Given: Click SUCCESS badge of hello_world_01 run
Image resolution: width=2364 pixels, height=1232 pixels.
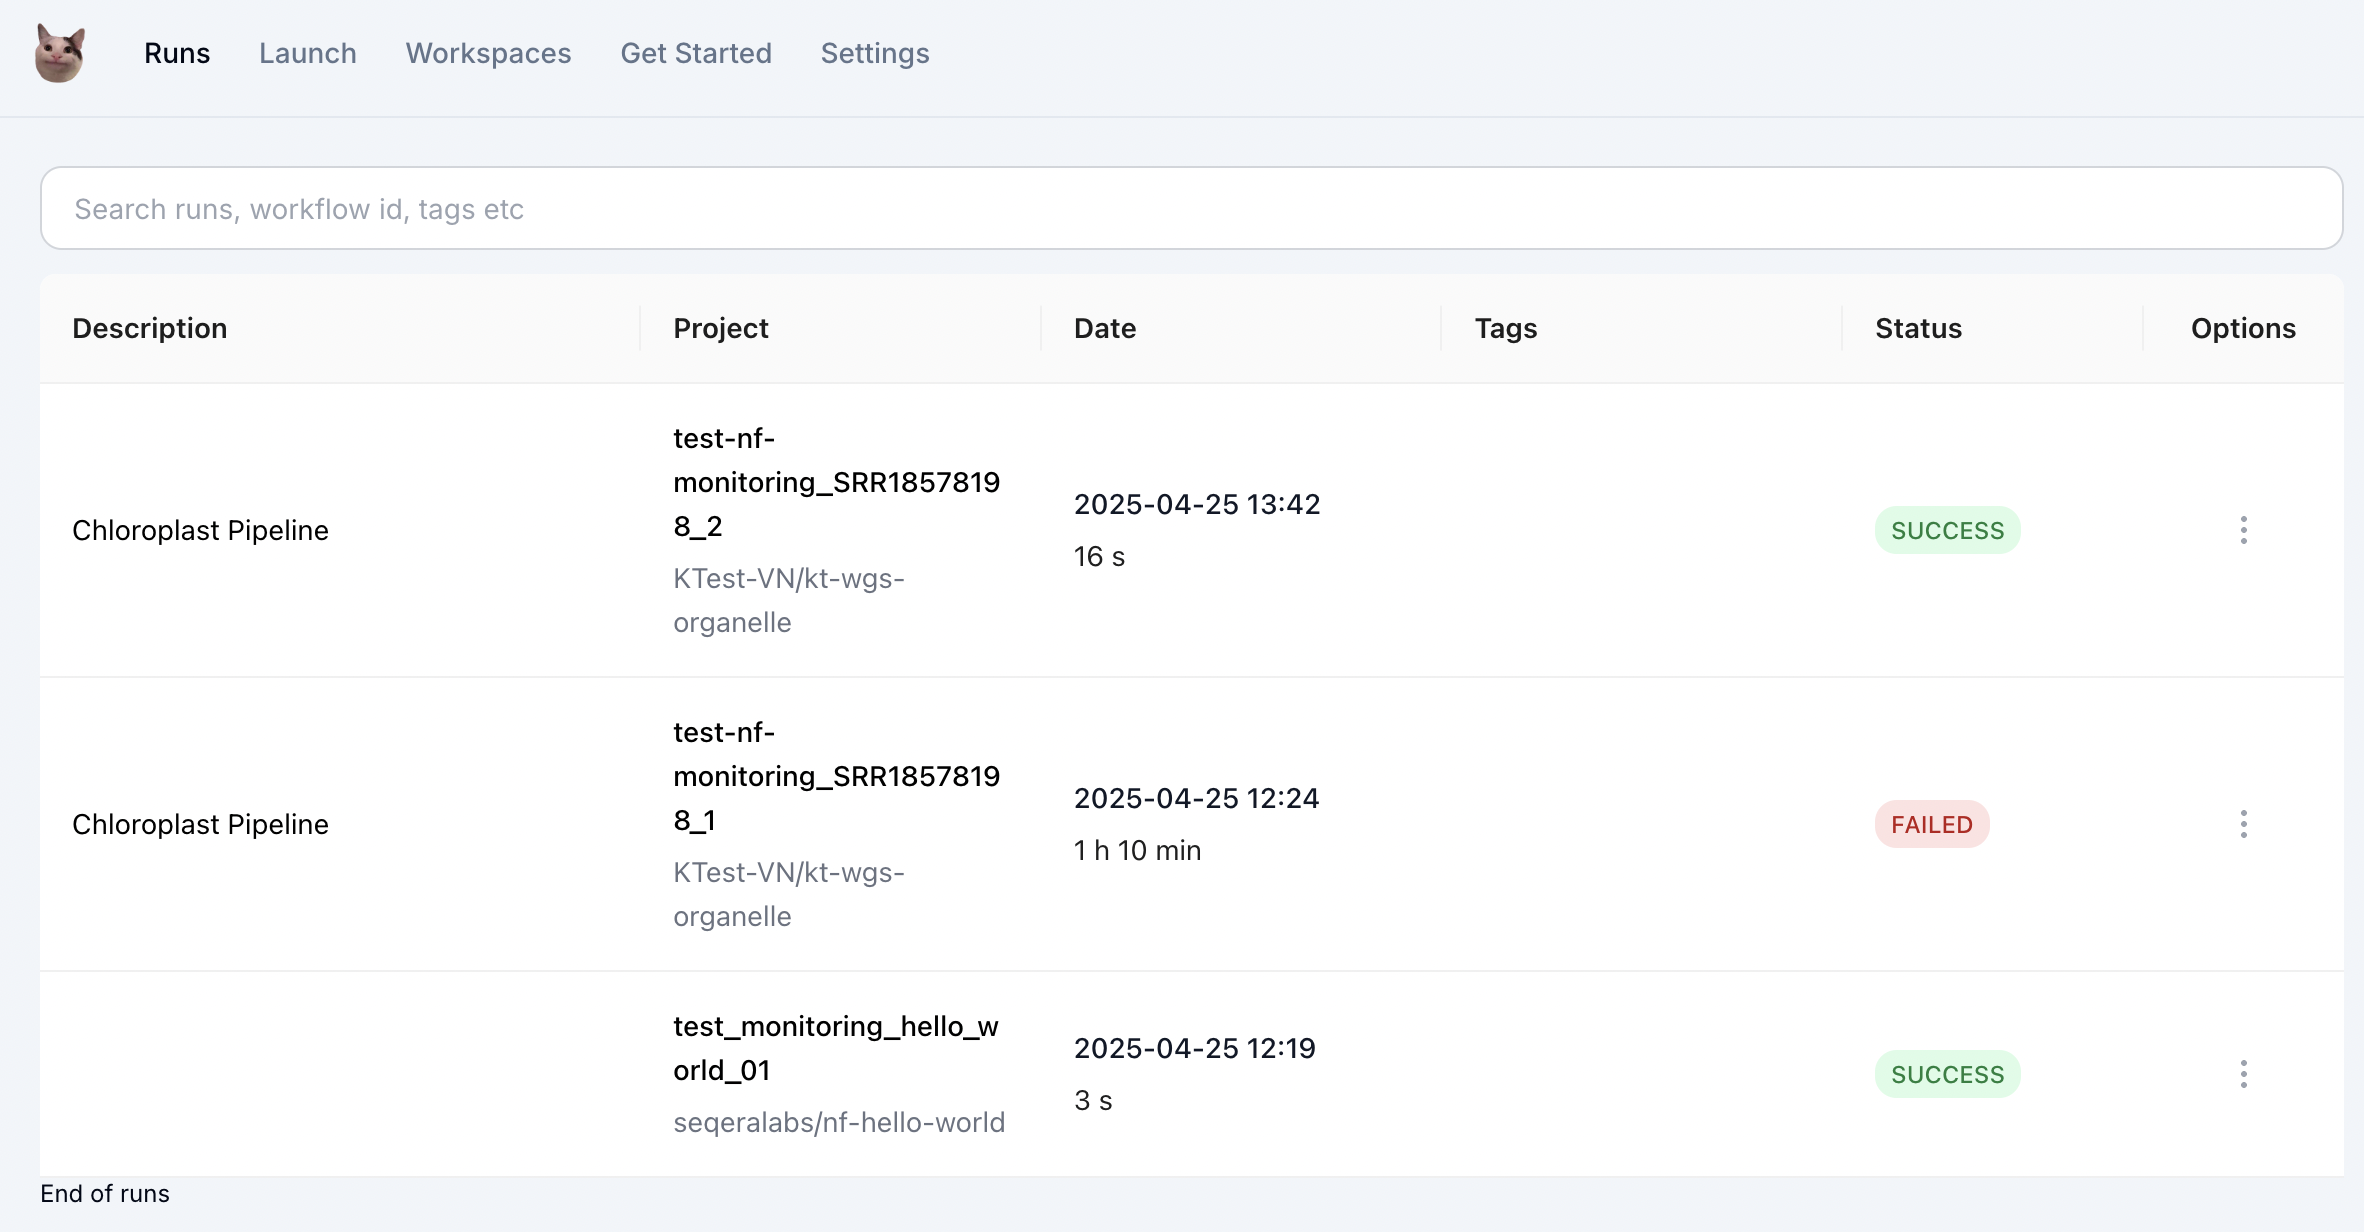Looking at the screenshot, I should click(x=1947, y=1074).
